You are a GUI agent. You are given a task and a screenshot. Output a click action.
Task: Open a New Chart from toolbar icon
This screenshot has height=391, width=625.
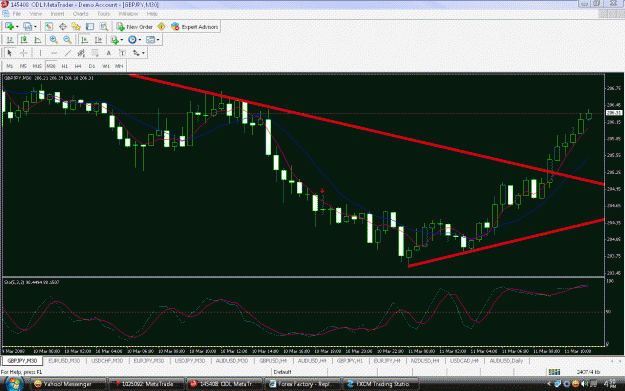pos(9,27)
